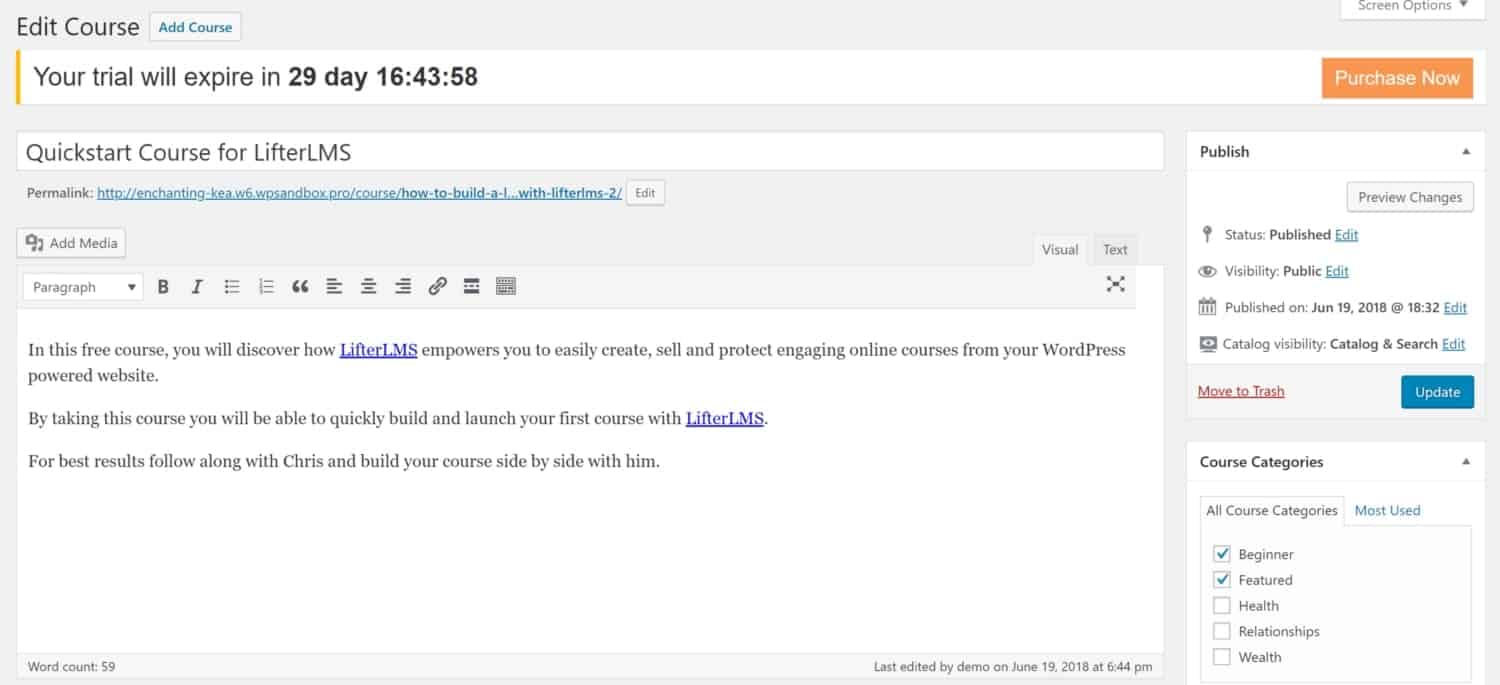
Task: Apply blockquote formatting
Action: click(300, 287)
